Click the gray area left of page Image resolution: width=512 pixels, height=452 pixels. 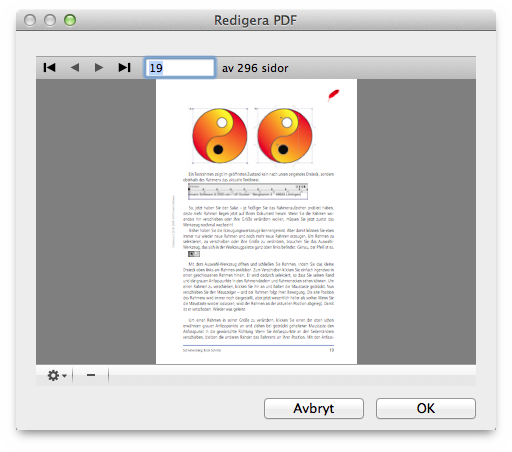click(x=96, y=221)
